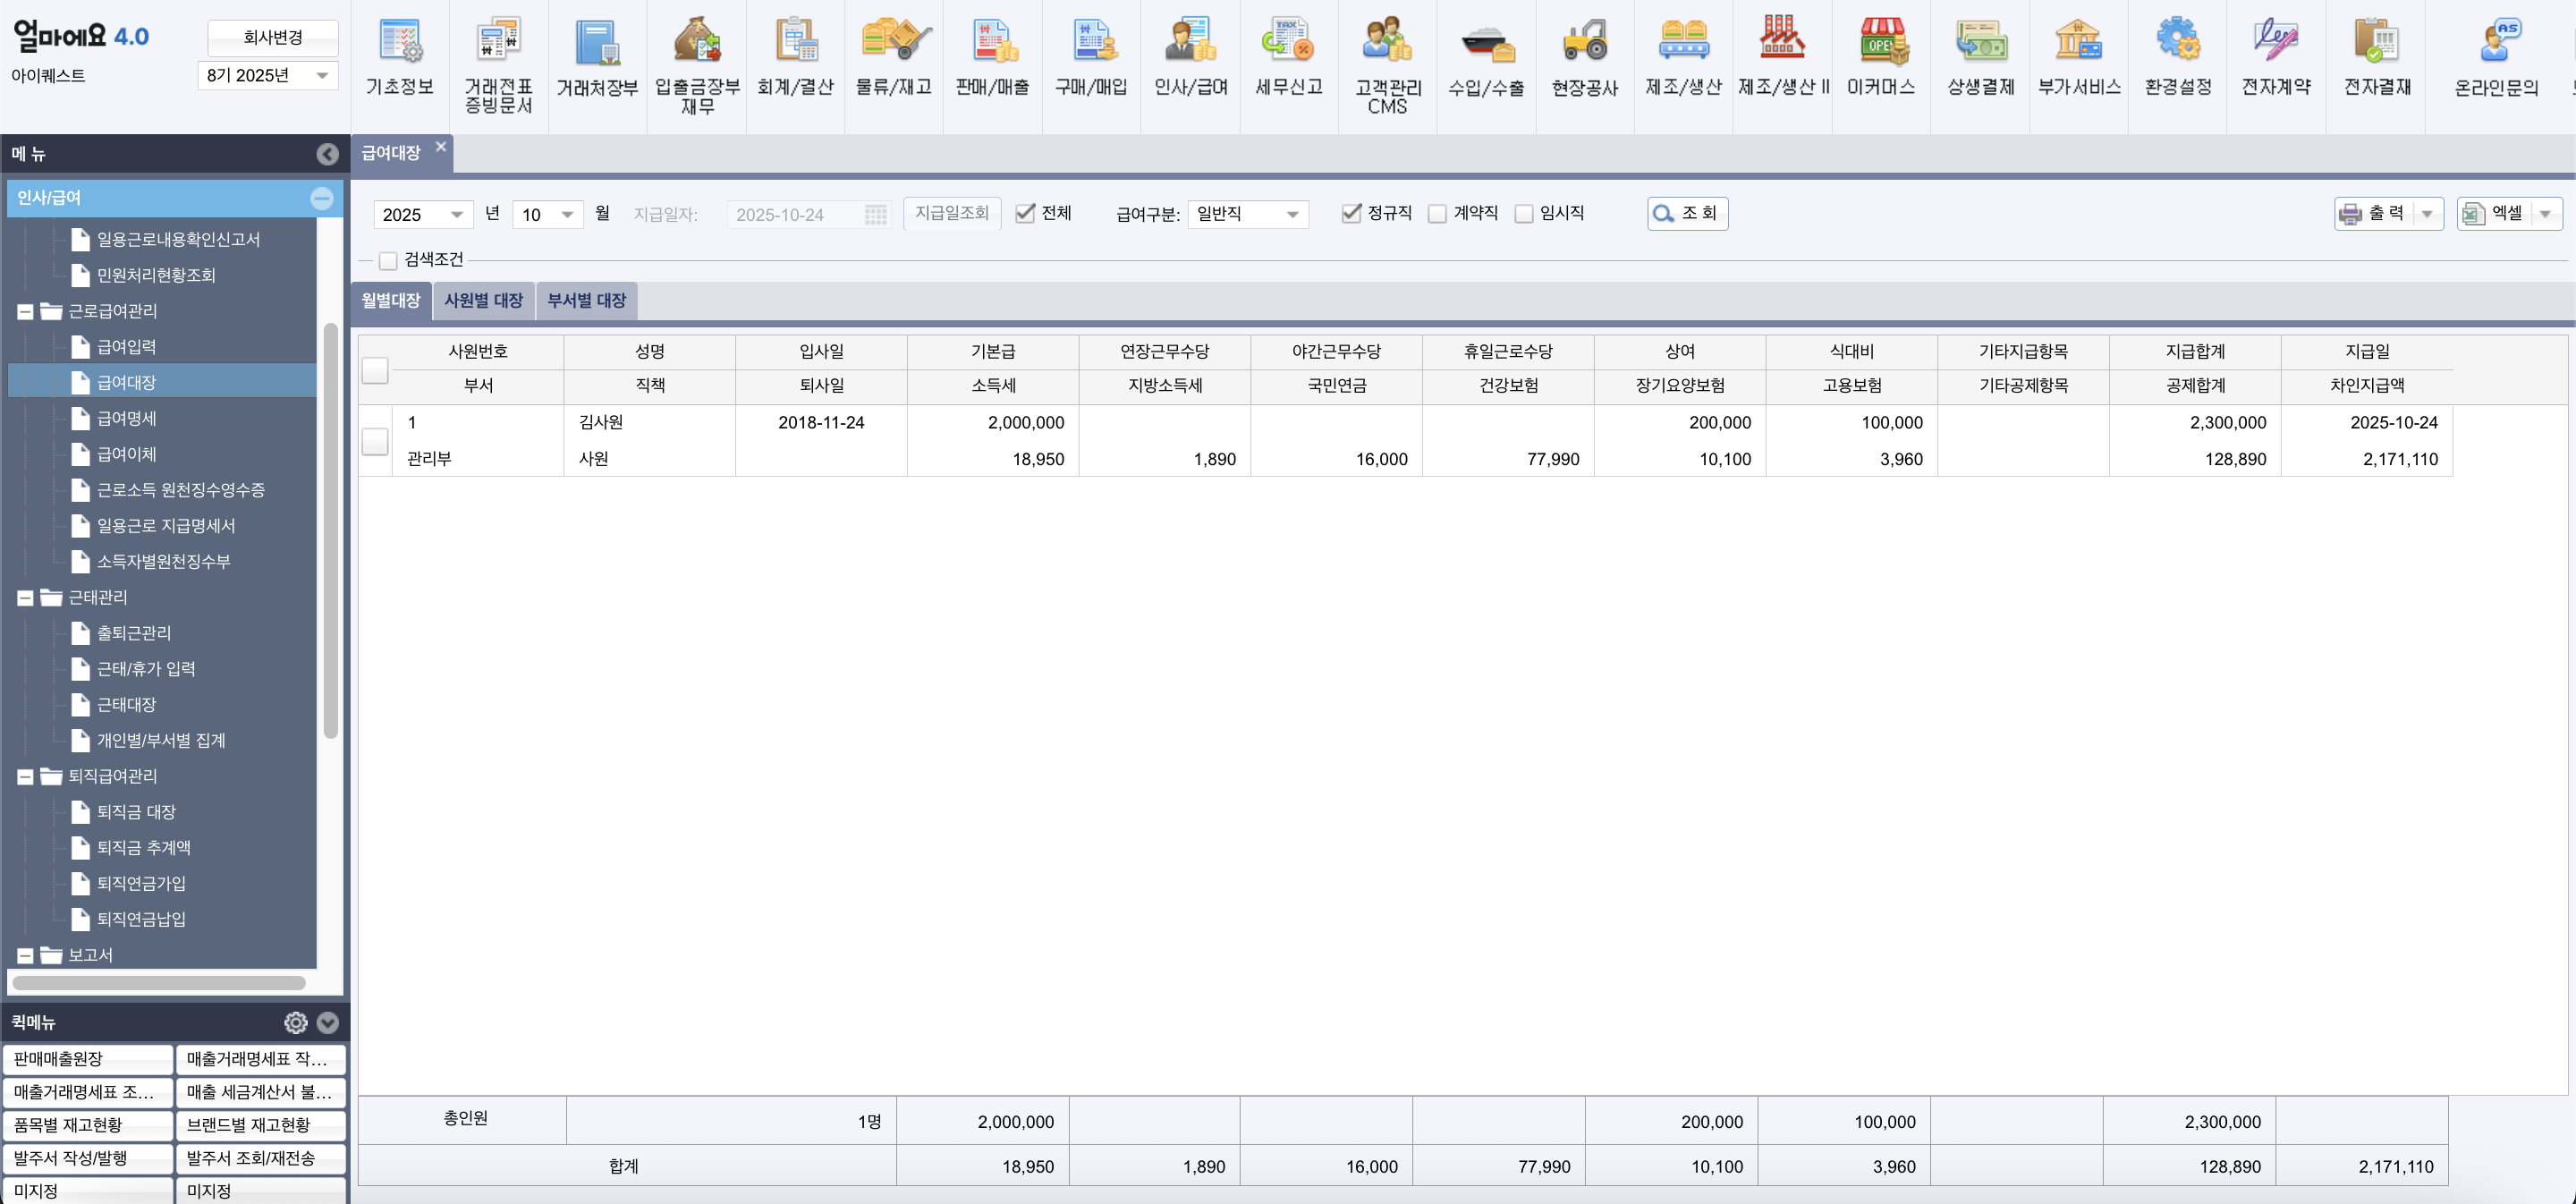Enable the 계약직 checkbox
The image size is (2576, 1204).
click(x=1437, y=214)
